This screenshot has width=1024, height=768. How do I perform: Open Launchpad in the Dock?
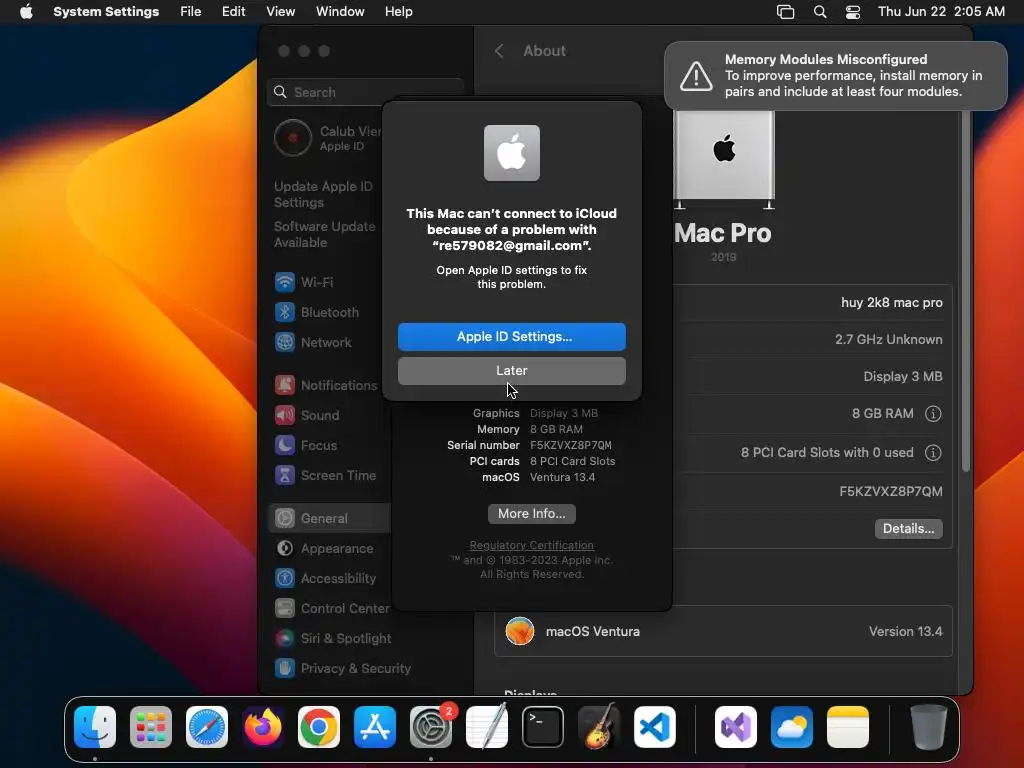point(151,727)
